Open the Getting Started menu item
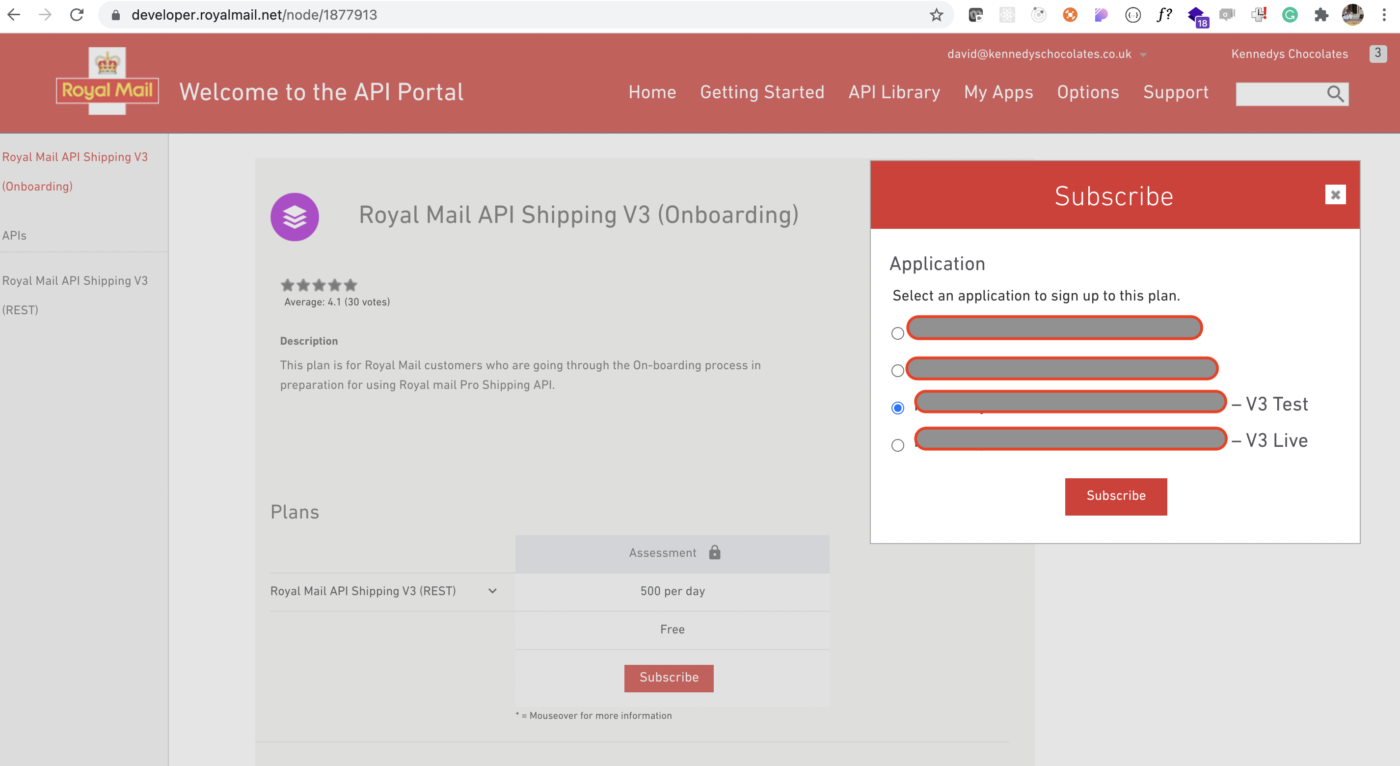The height and width of the screenshot is (766, 1400). tap(762, 92)
